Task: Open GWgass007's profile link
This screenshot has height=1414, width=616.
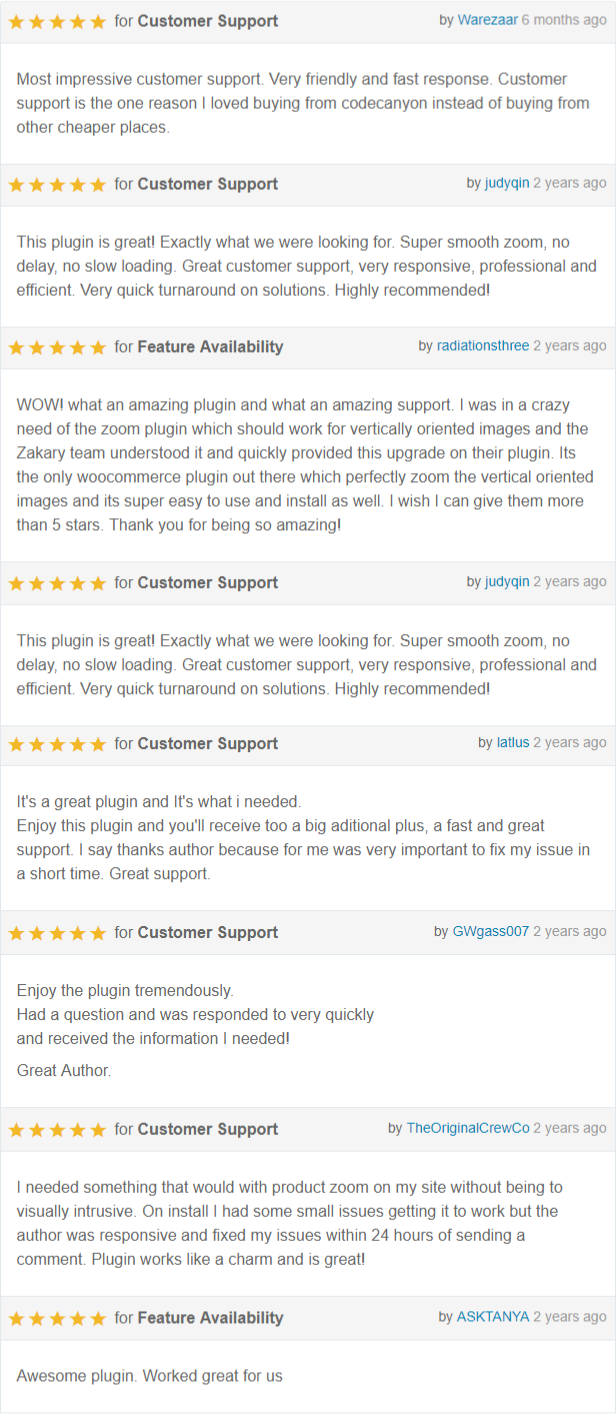Action: click(491, 931)
